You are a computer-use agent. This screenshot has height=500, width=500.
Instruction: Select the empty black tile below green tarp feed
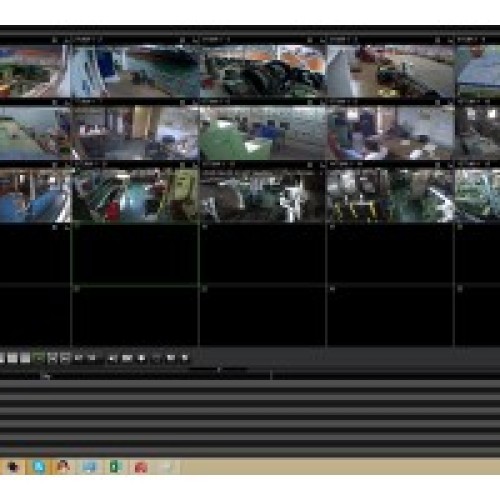click(263, 254)
